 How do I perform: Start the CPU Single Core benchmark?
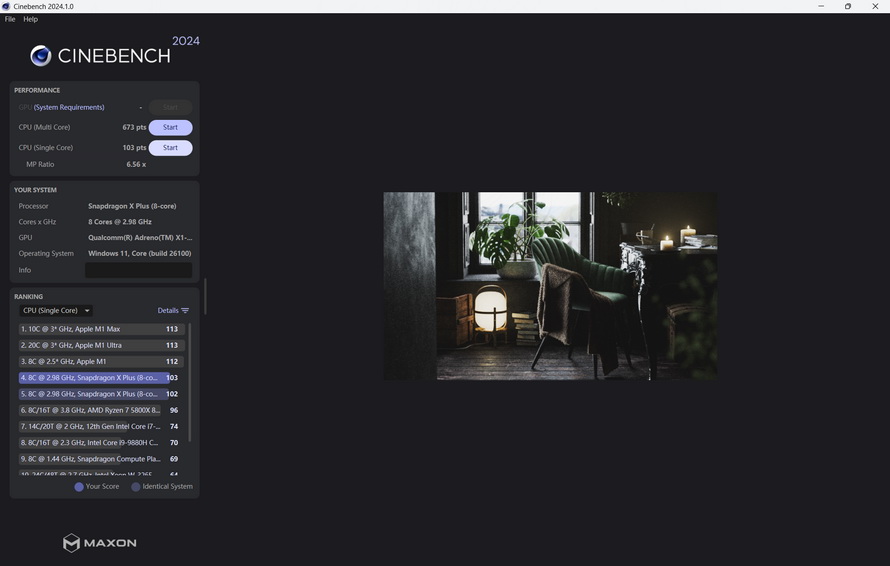(x=170, y=148)
